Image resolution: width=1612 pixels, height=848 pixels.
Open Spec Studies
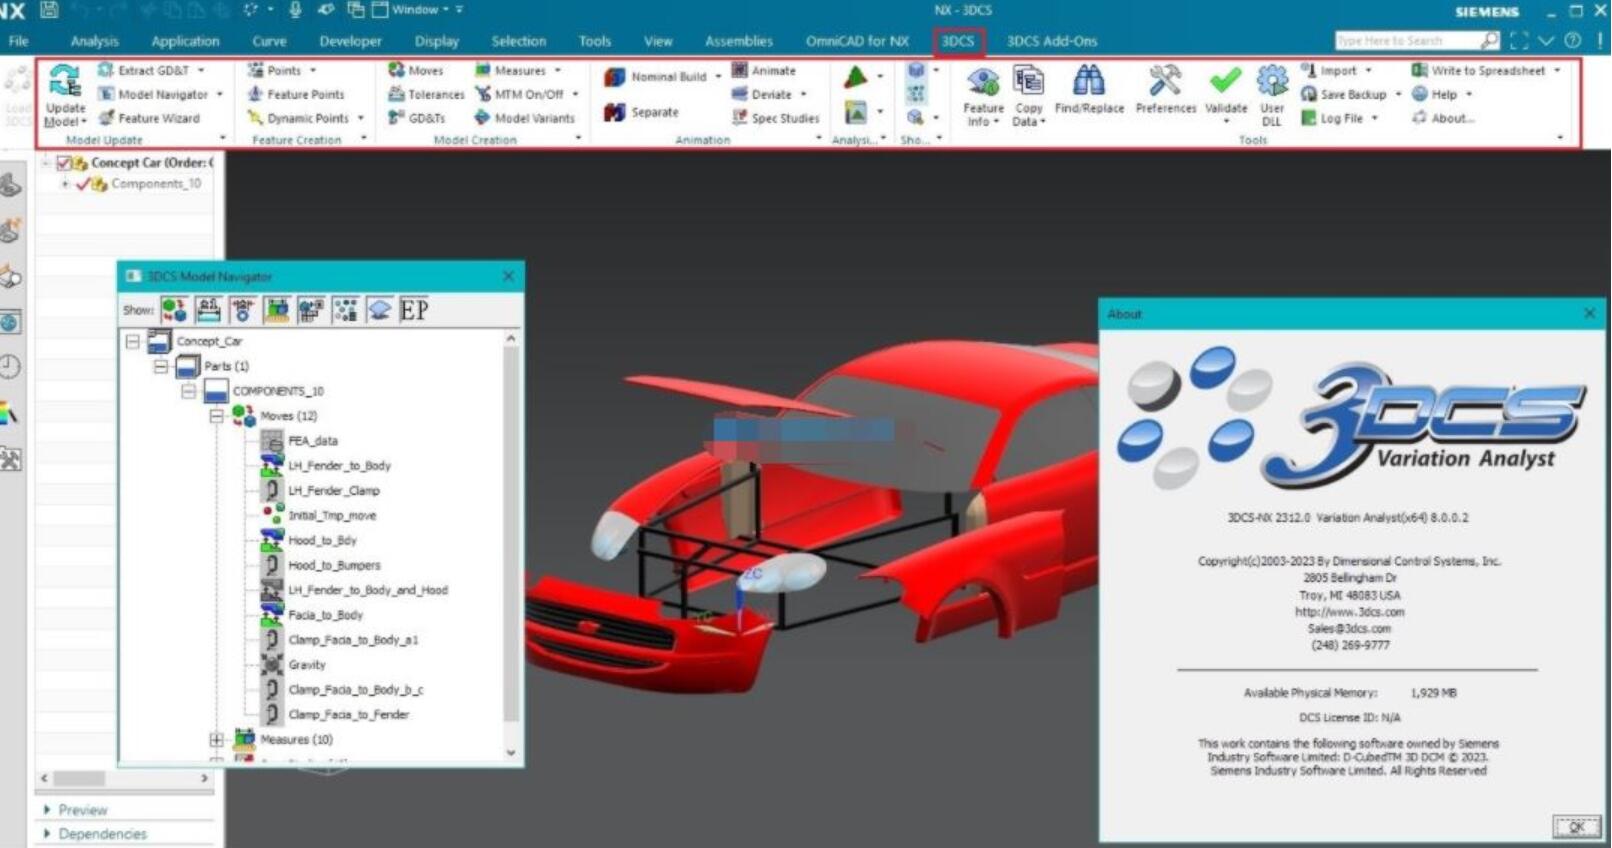[776, 118]
